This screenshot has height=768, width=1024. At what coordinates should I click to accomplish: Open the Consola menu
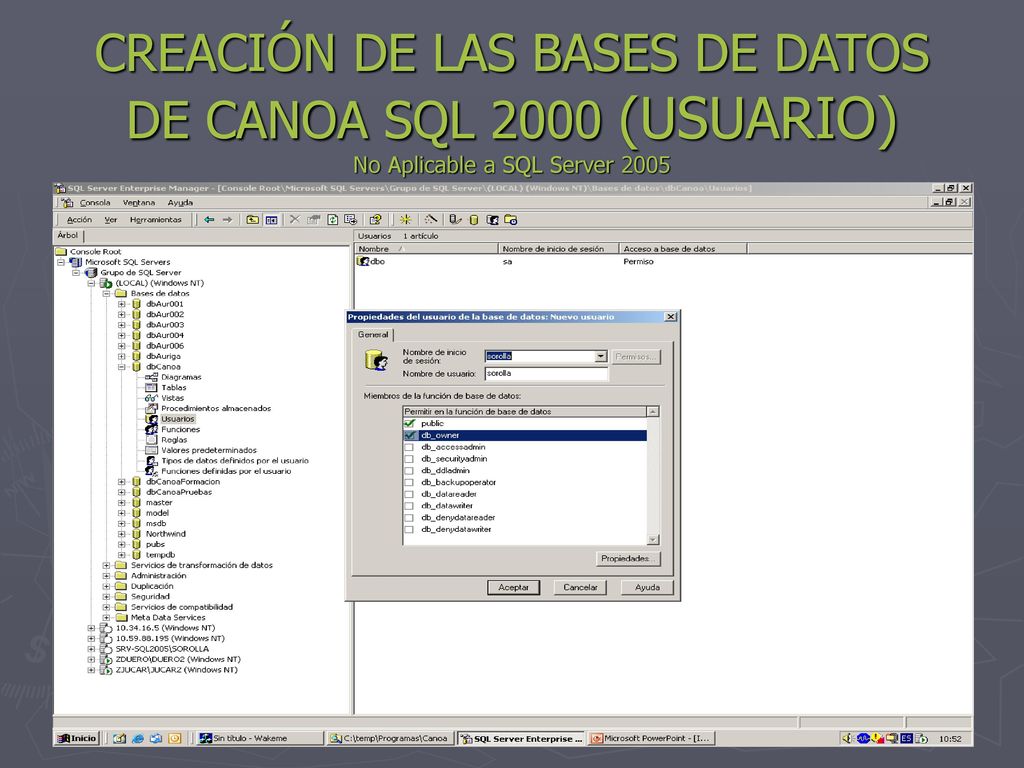(x=95, y=202)
